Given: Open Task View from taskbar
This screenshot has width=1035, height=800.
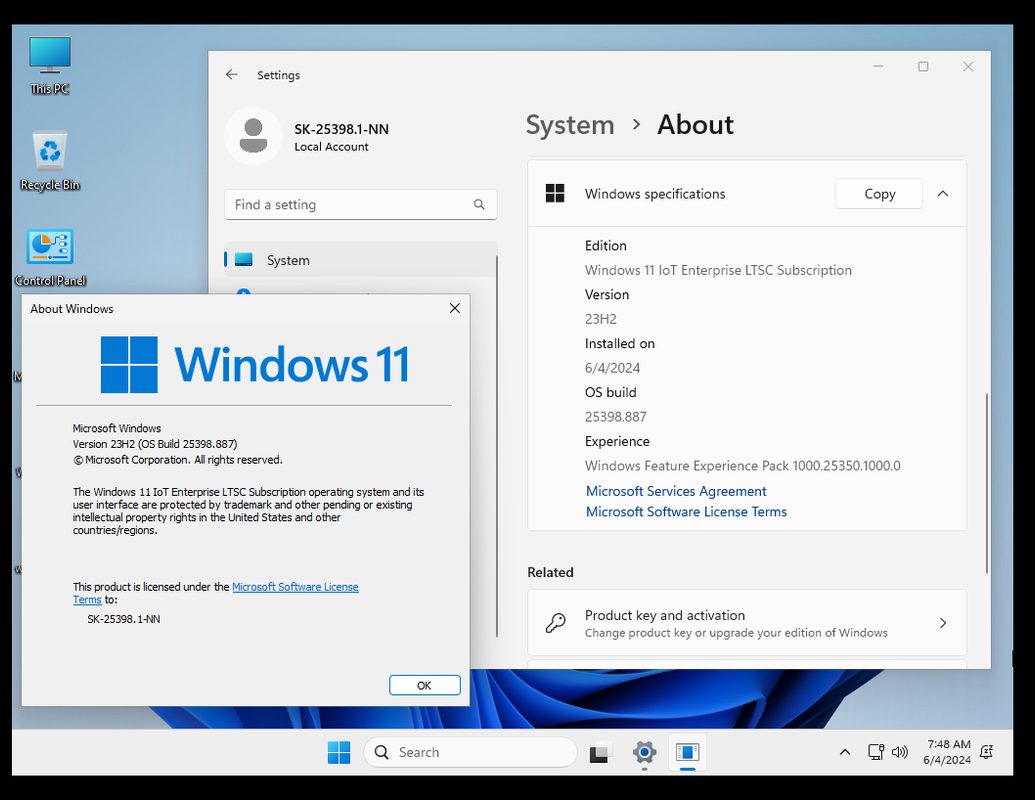Looking at the screenshot, I should (x=600, y=752).
